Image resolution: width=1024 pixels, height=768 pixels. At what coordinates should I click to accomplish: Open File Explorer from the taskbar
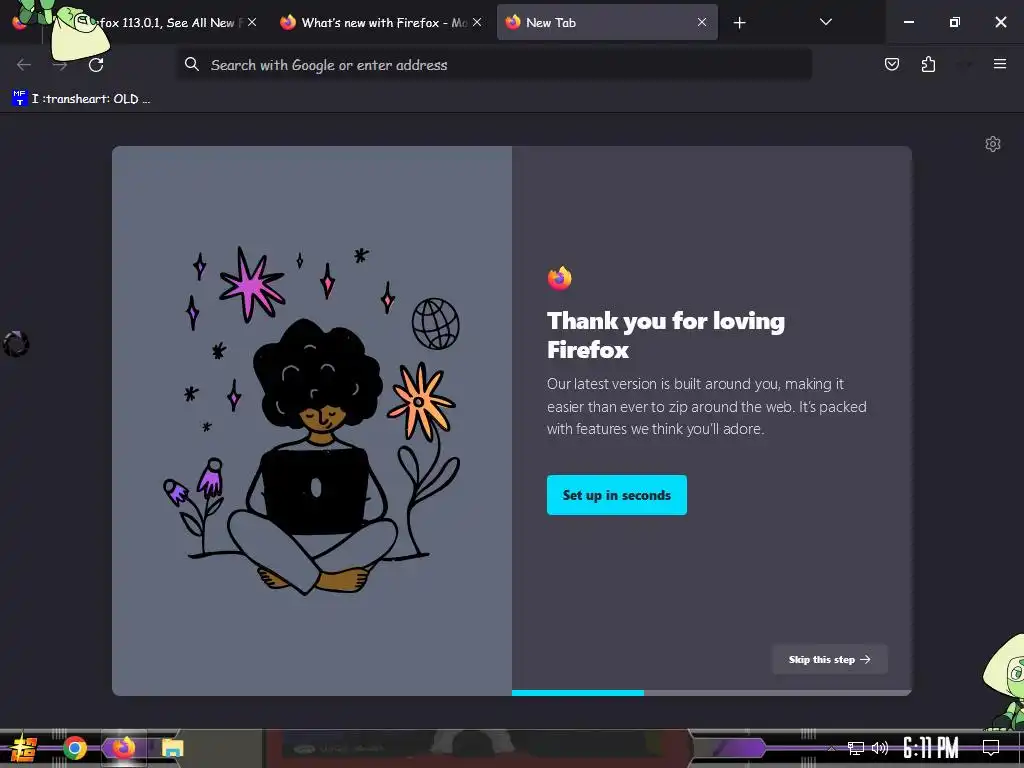coord(172,748)
